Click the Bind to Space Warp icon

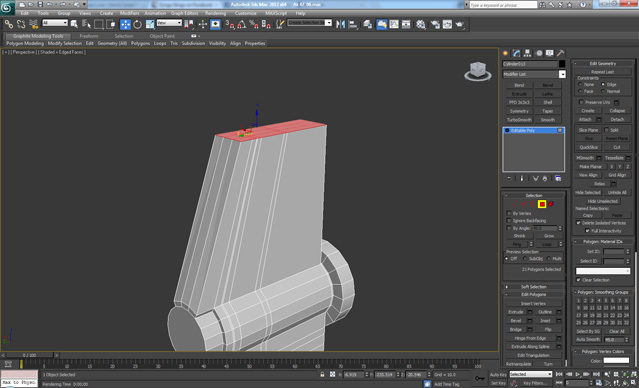coord(34,24)
